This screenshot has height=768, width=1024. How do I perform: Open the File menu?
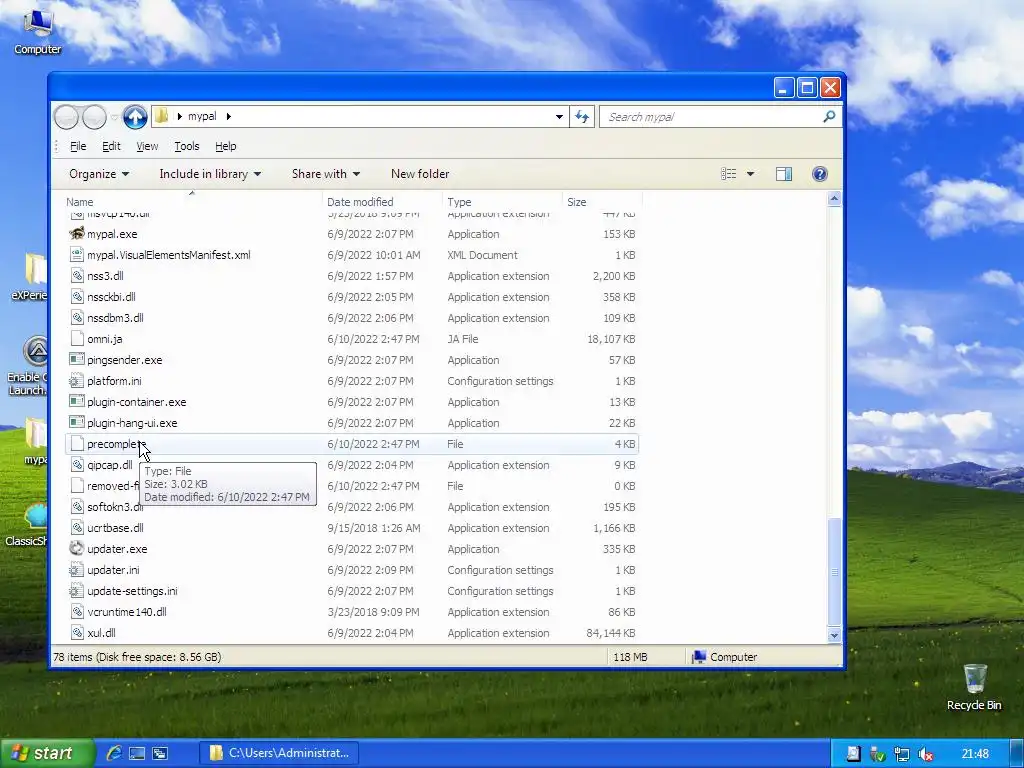(x=78, y=146)
